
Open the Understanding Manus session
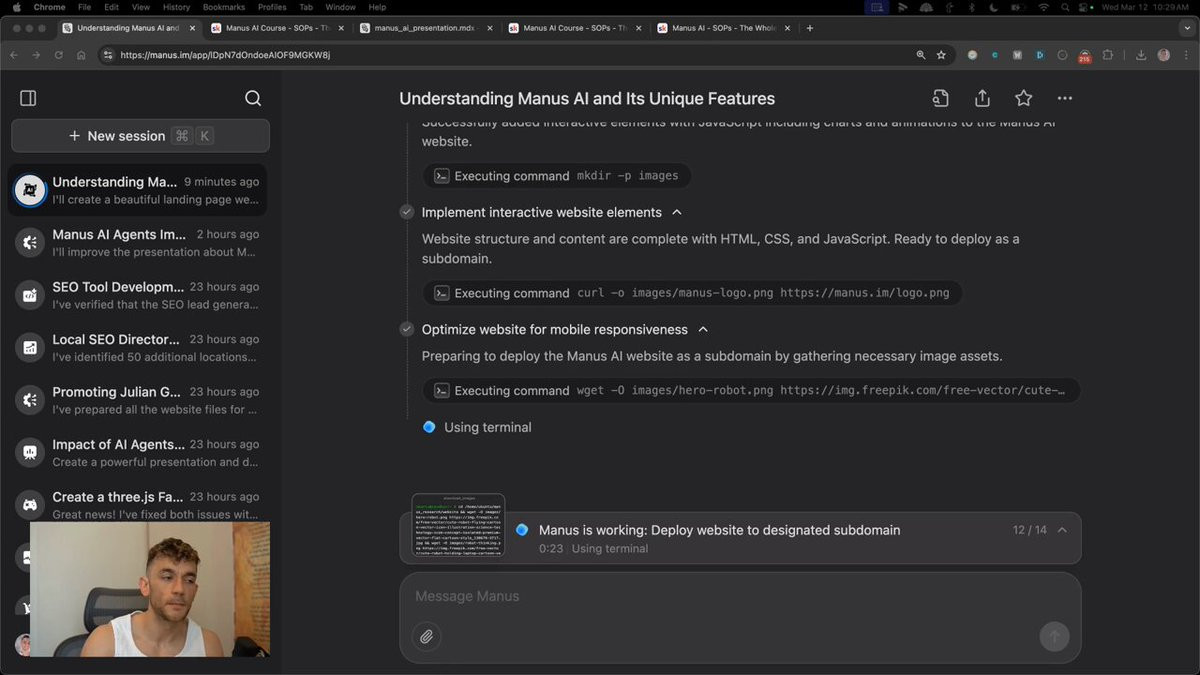click(x=137, y=190)
